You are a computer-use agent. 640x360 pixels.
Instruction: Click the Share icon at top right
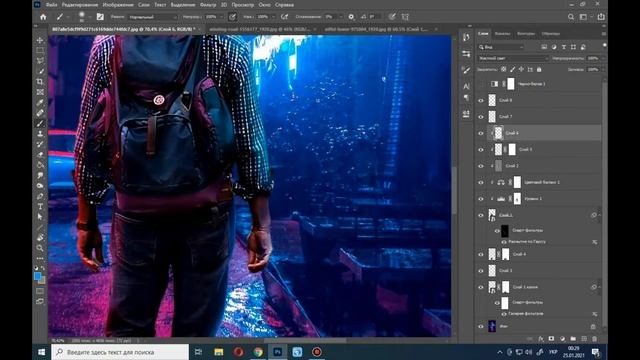601,17
